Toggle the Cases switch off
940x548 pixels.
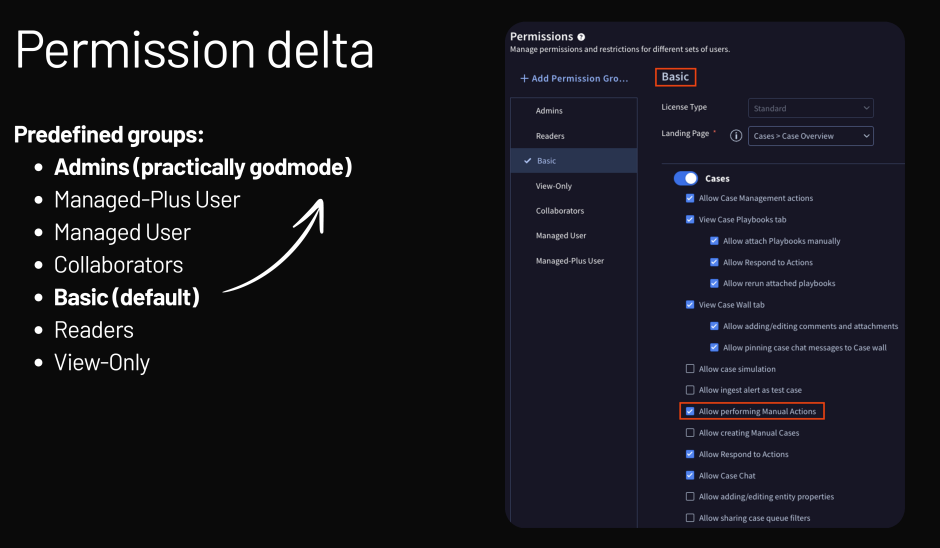coord(686,178)
